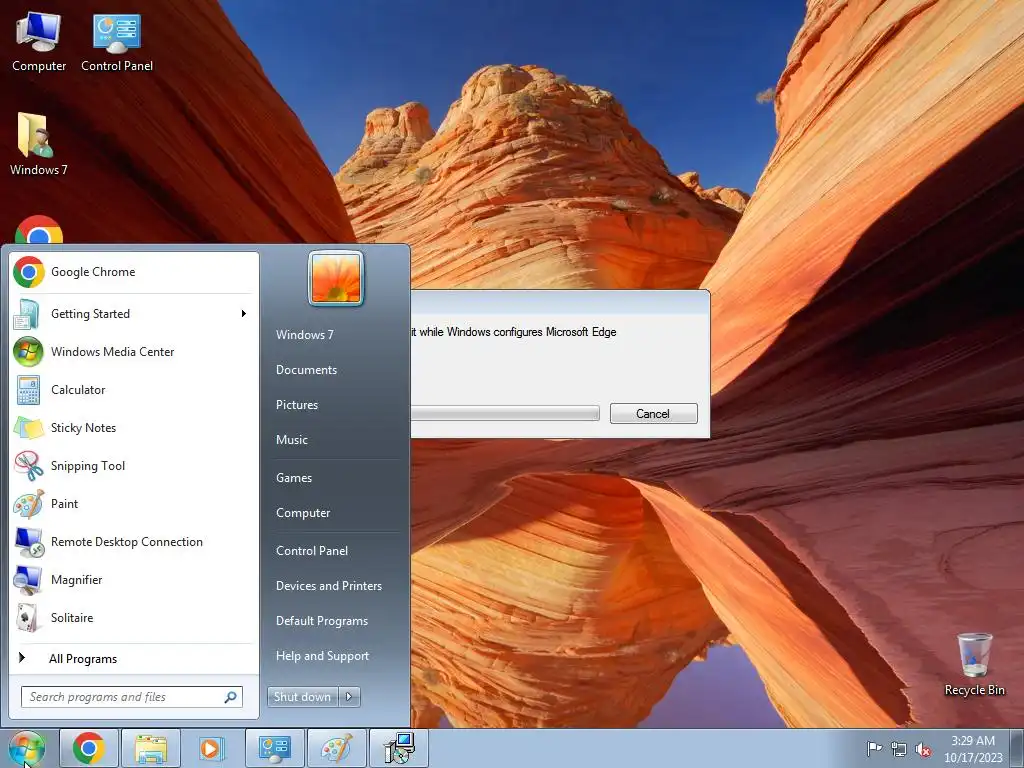Select the Computer desktop icon
1024x768 pixels.
coord(39,42)
